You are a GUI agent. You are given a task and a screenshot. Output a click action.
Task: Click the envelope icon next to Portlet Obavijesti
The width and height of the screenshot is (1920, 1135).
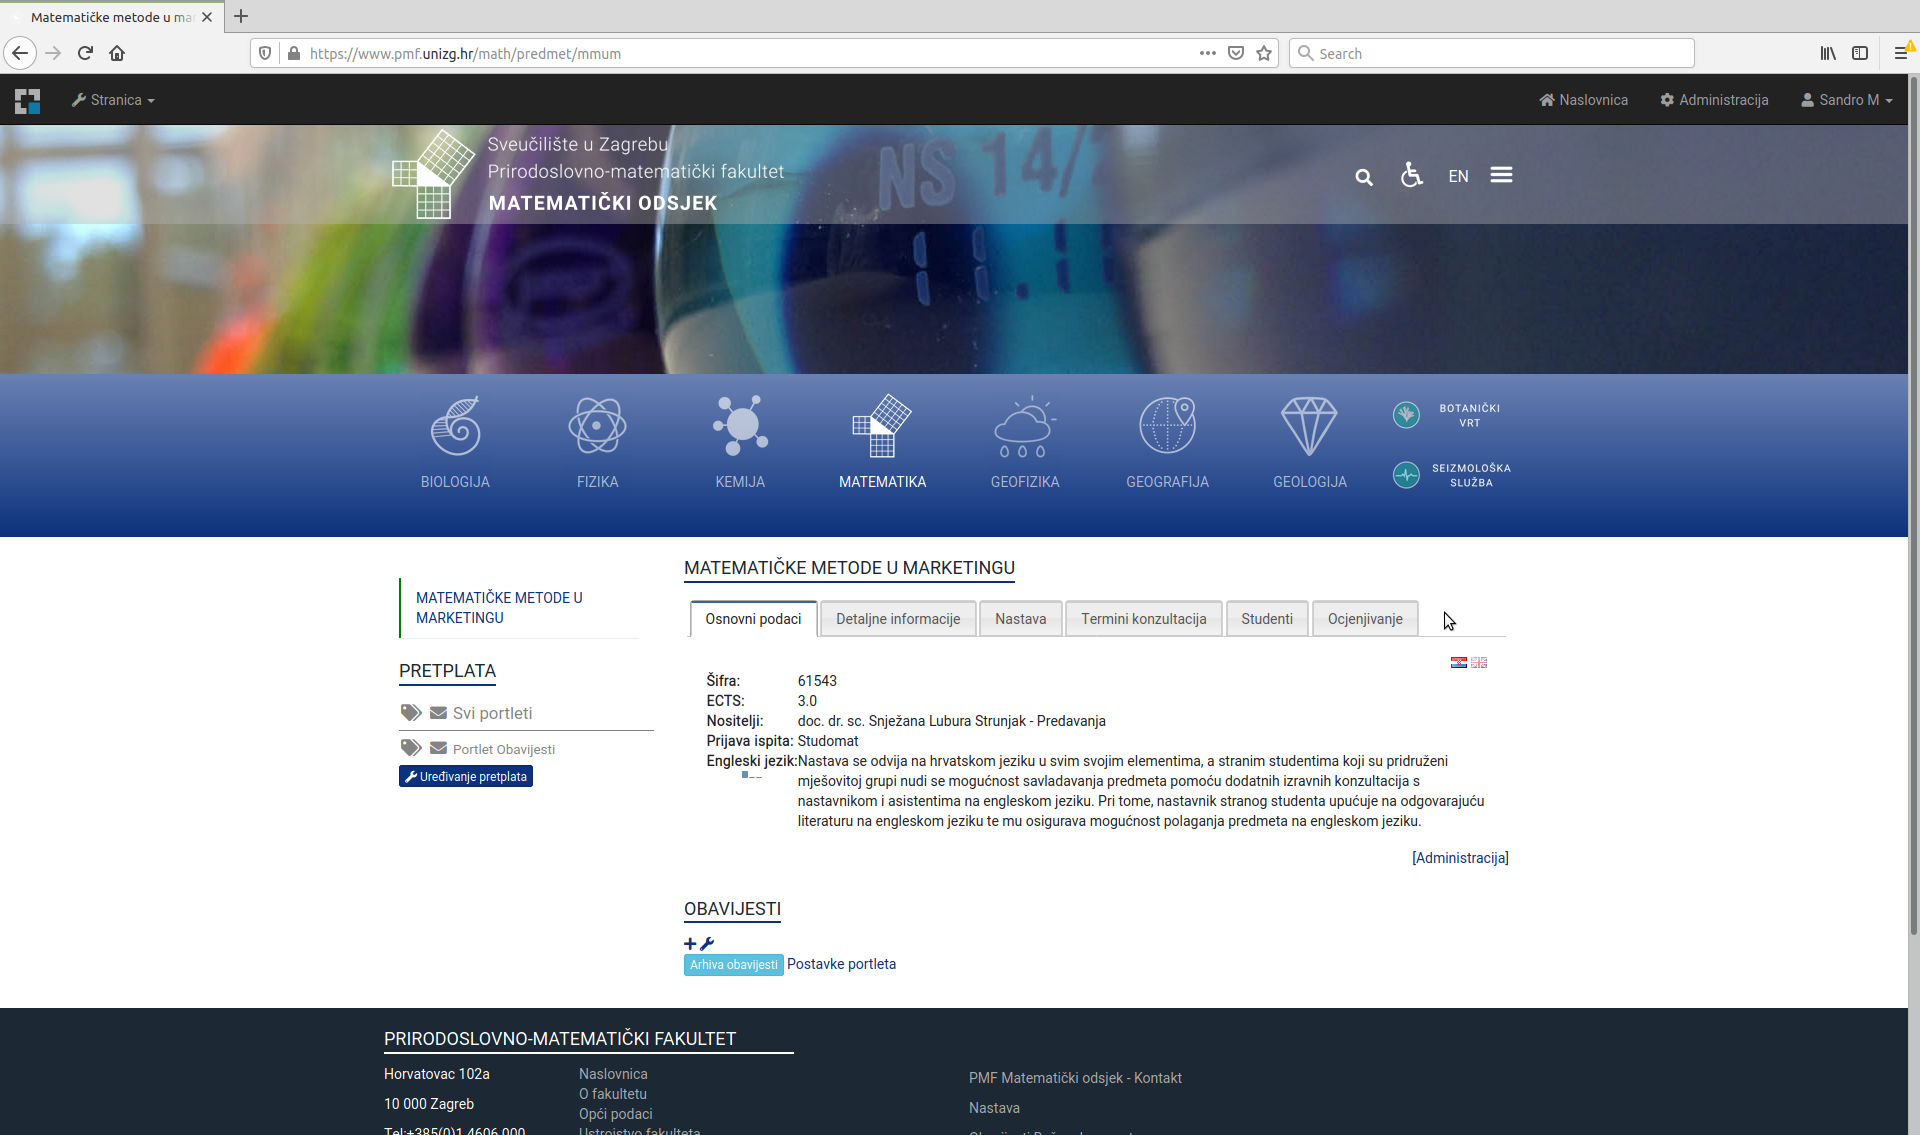click(x=438, y=747)
